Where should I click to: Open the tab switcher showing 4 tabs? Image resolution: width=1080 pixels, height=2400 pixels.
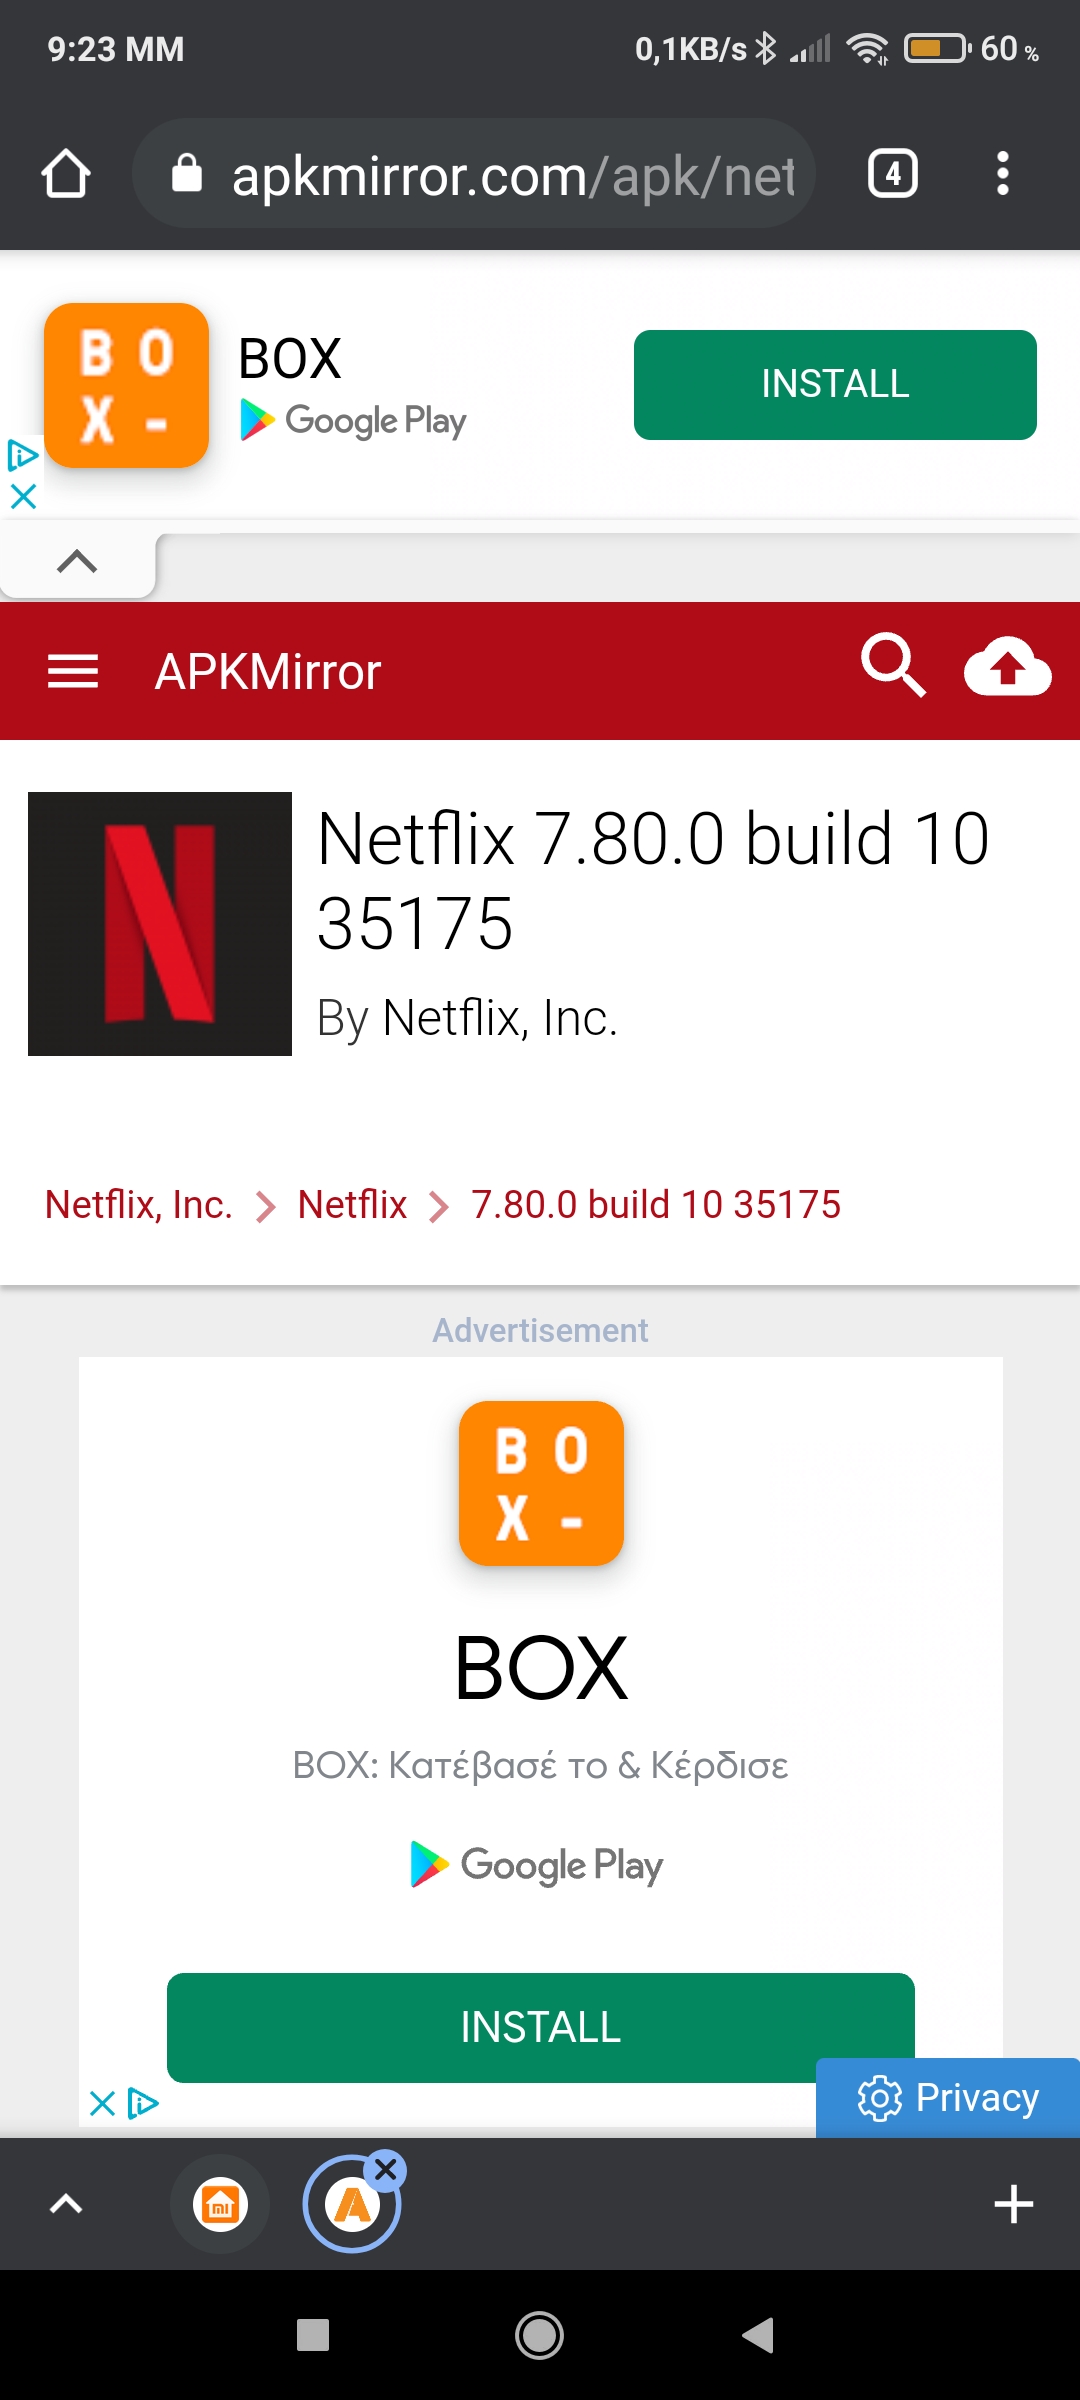(892, 174)
